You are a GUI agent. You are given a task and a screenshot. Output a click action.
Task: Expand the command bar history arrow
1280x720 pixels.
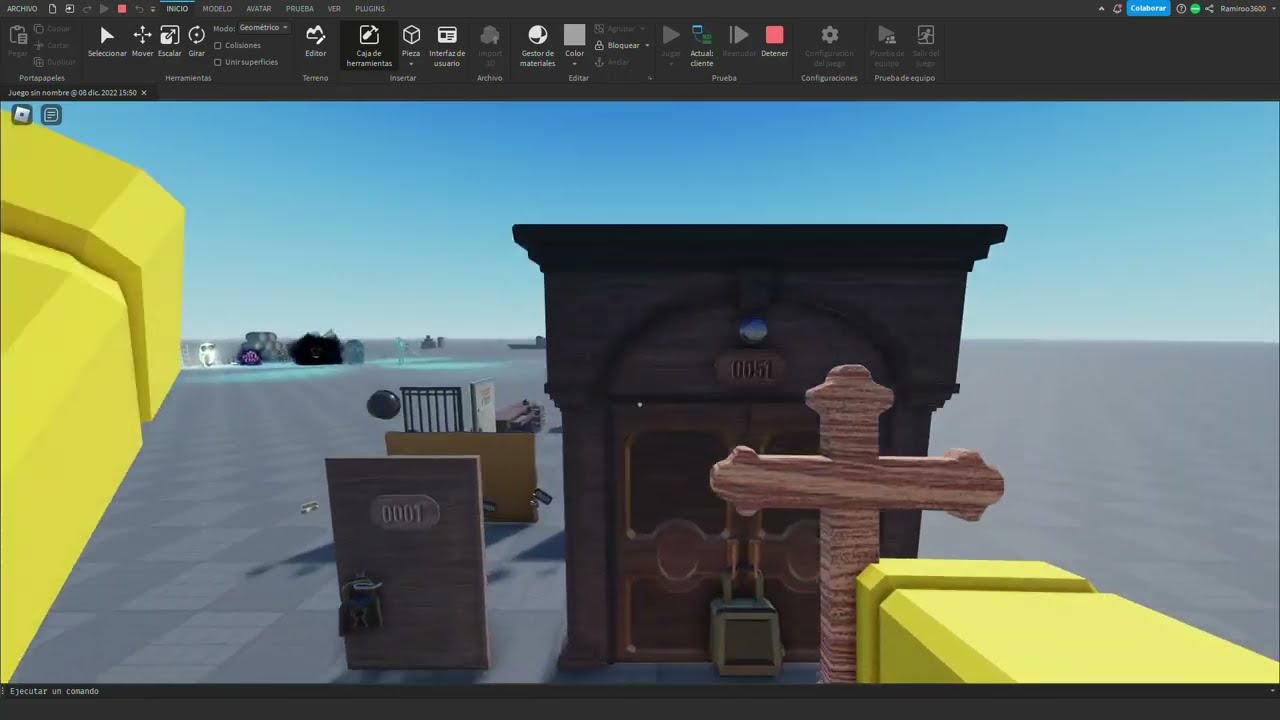(x=1270, y=691)
